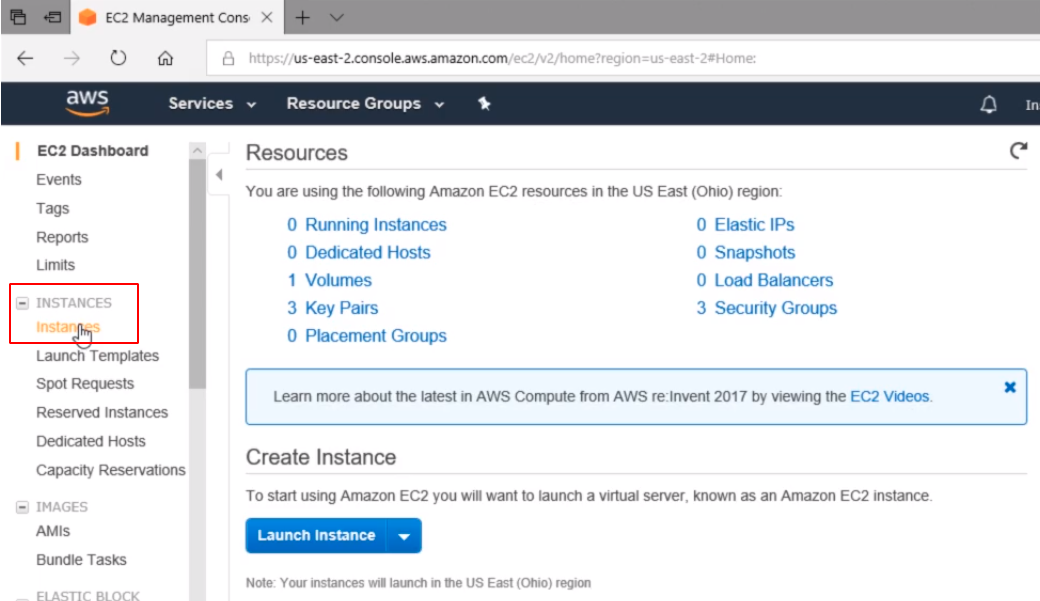Click the AWS logo home icon
This screenshot has height=601, width=1040.
(x=87, y=103)
